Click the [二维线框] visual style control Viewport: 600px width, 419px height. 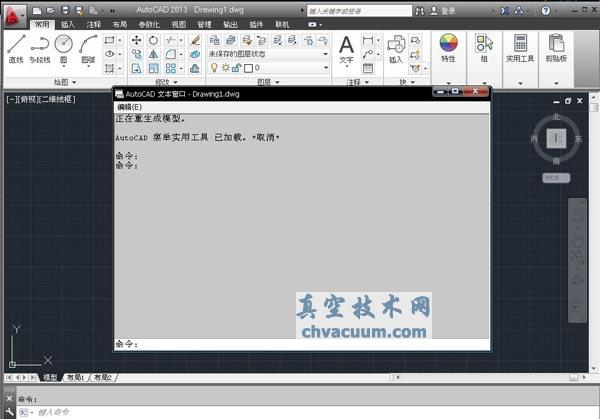pos(57,99)
